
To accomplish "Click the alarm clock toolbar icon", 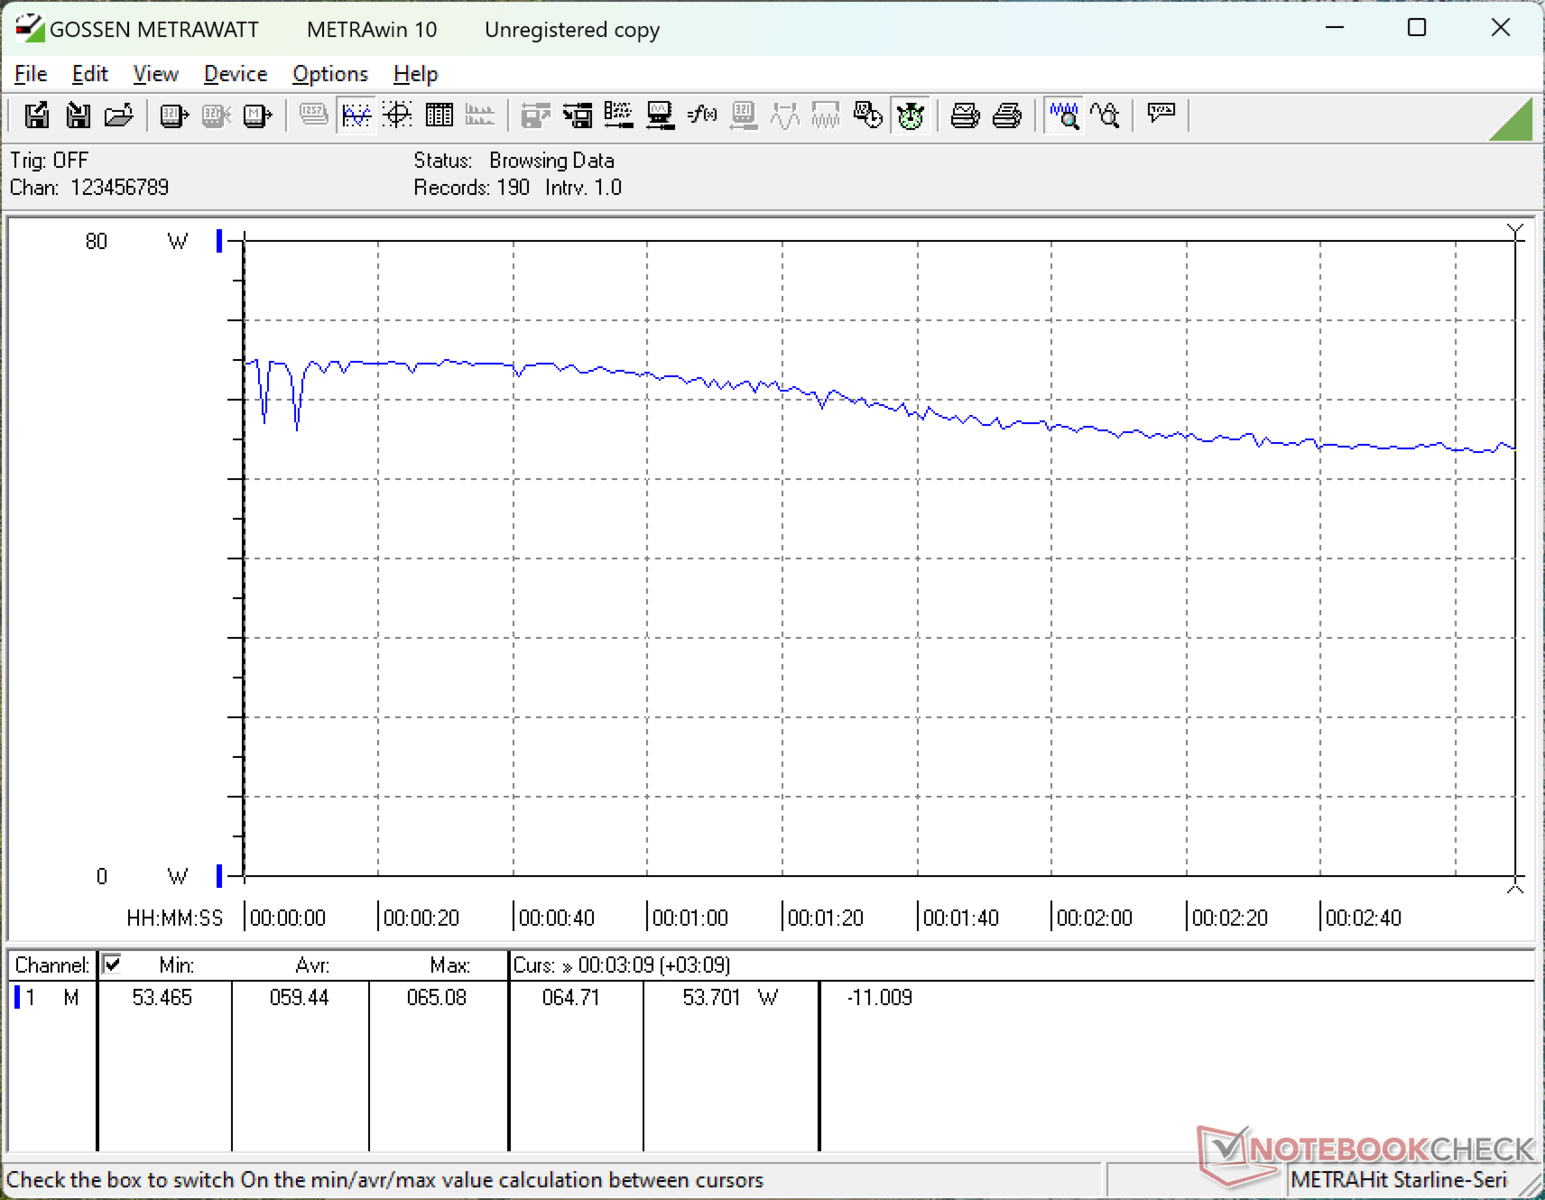I will pos(910,116).
